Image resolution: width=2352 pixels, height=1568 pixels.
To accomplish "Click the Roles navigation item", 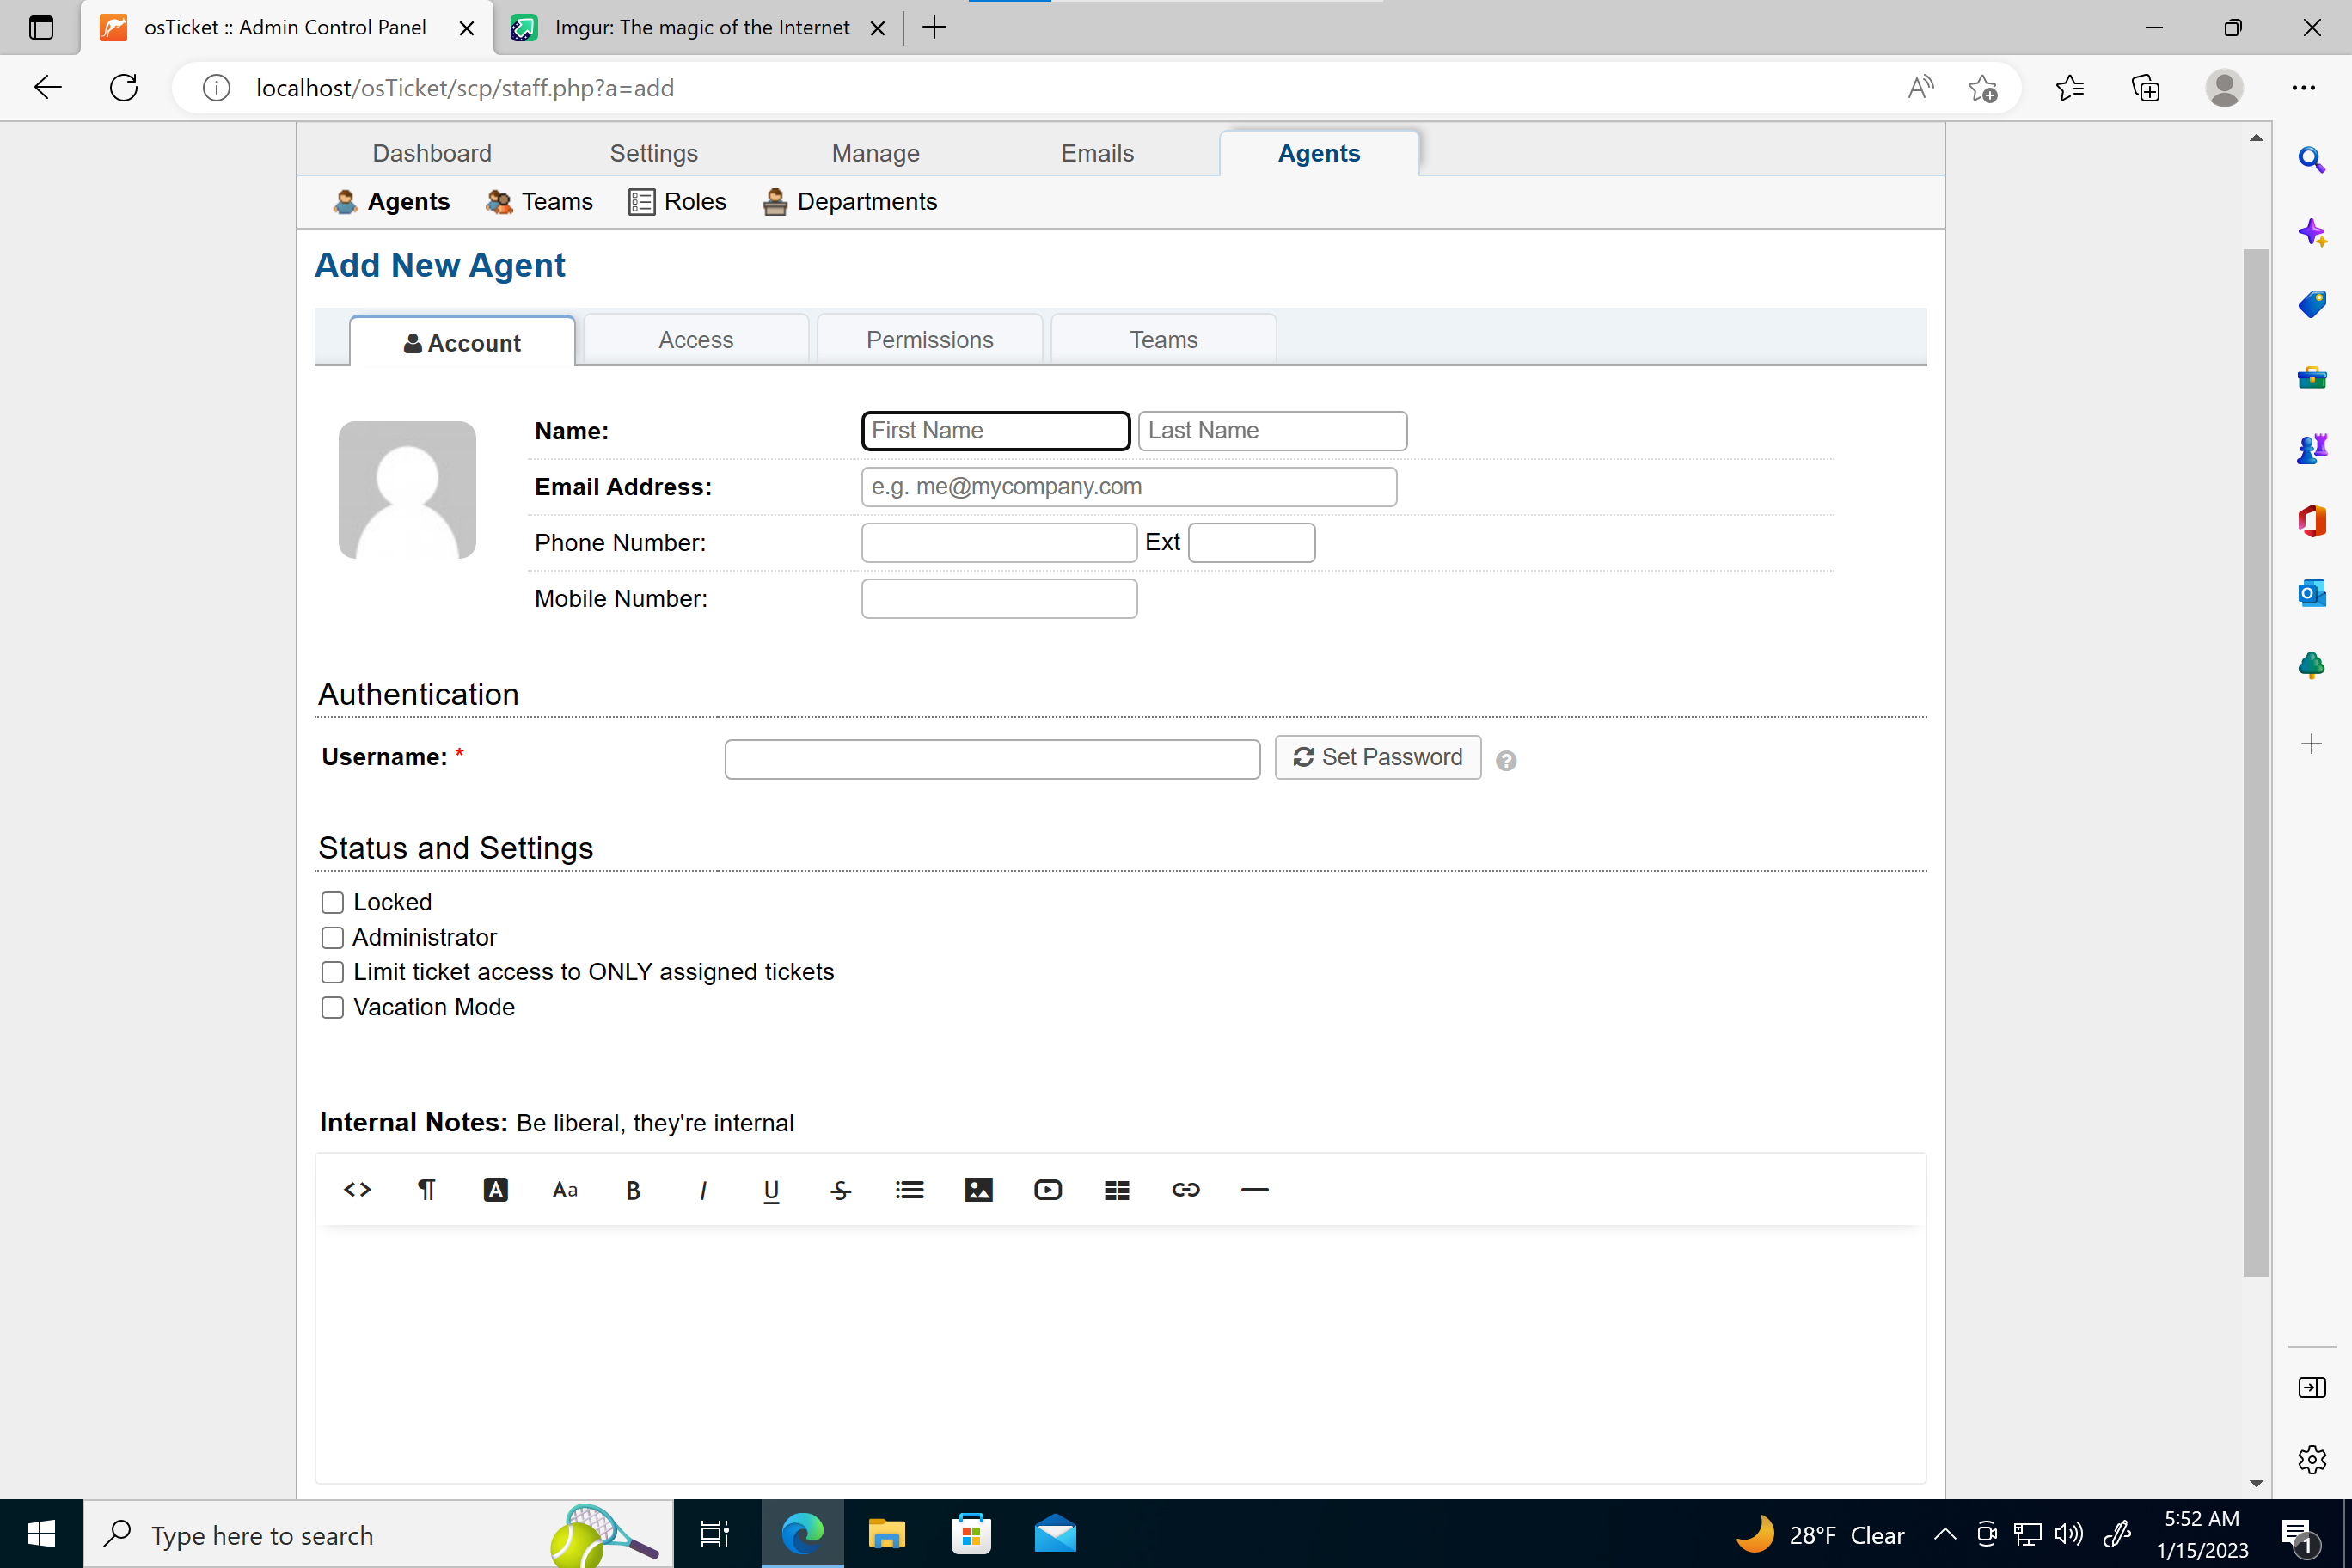I will tap(695, 201).
